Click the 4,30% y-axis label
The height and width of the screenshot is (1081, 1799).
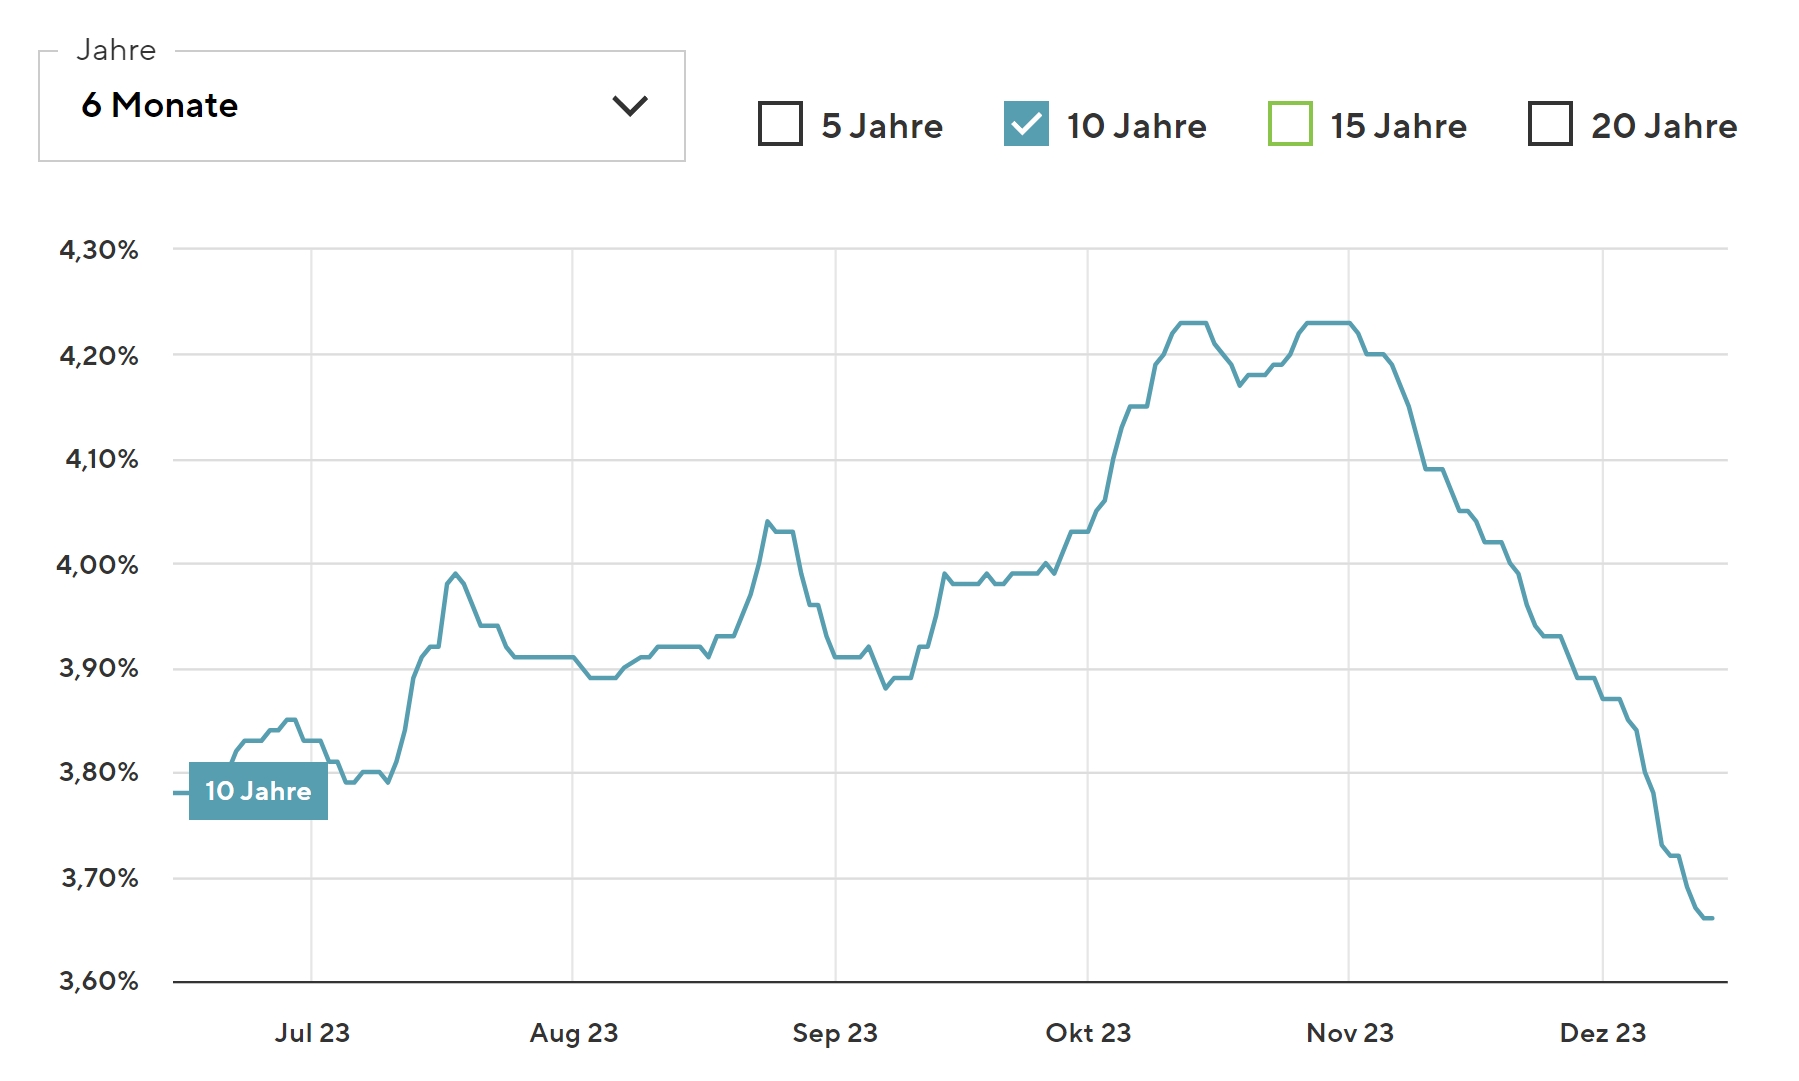tap(99, 250)
